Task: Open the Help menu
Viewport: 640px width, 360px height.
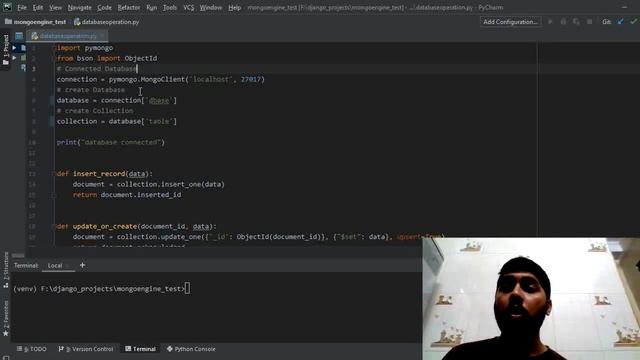Action: tap(234, 7)
